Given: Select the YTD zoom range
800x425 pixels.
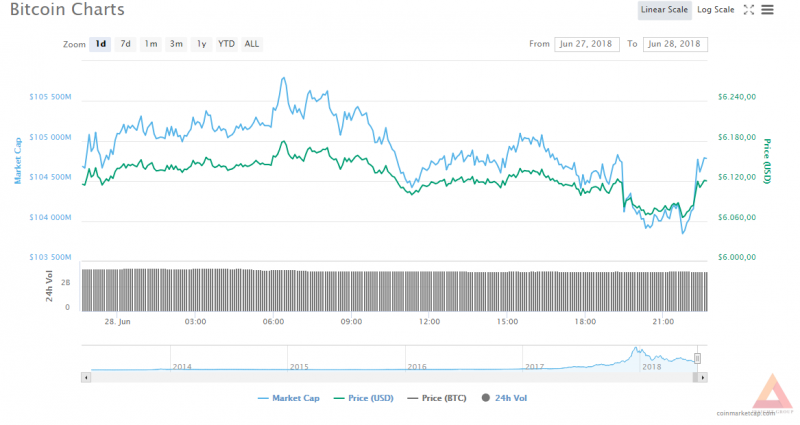Looking at the screenshot, I should pos(227,44).
